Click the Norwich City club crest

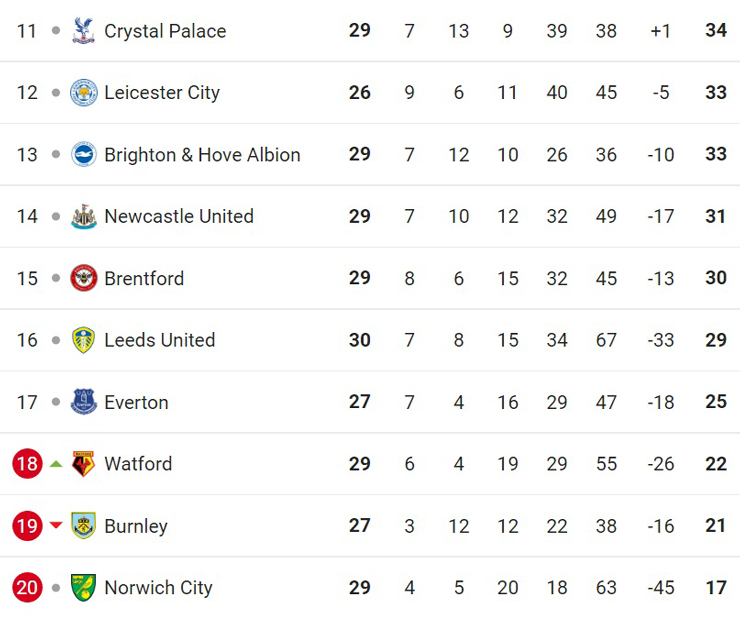point(84,588)
